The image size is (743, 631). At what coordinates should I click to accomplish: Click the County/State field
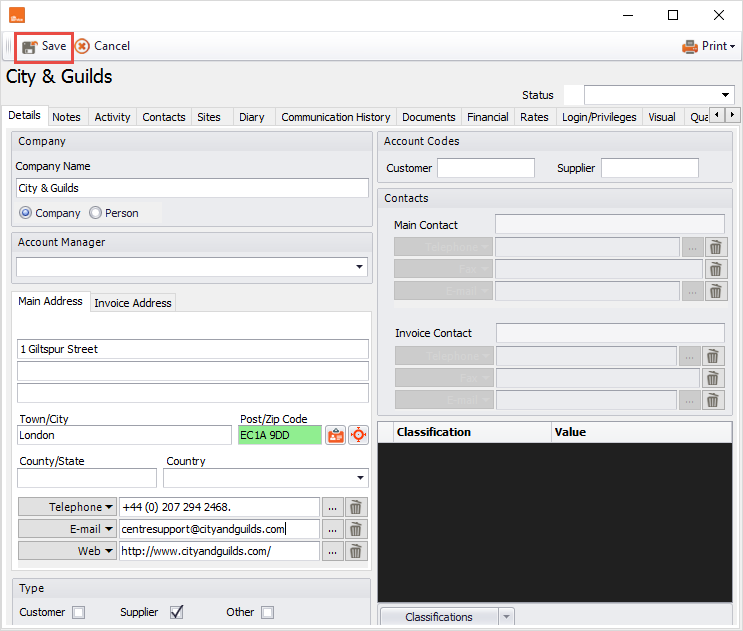click(87, 478)
